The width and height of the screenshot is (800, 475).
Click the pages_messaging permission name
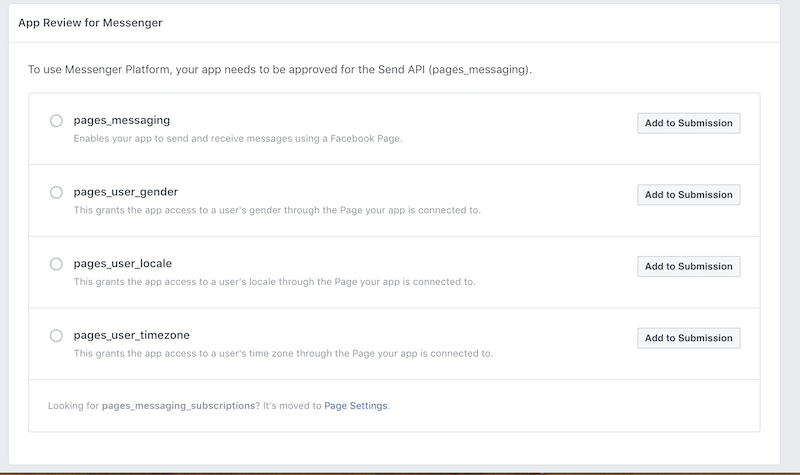pyautogui.click(x=121, y=120)
